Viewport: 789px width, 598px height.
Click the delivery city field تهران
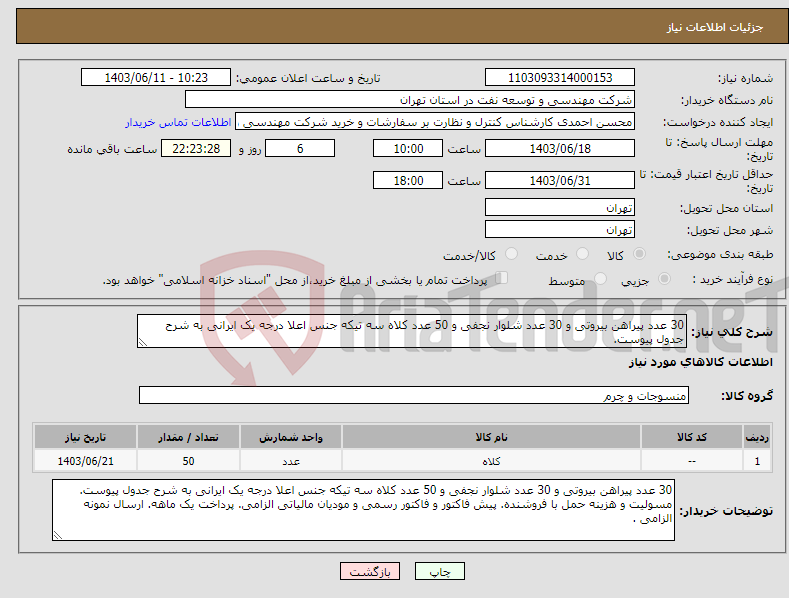pos(560,230)
